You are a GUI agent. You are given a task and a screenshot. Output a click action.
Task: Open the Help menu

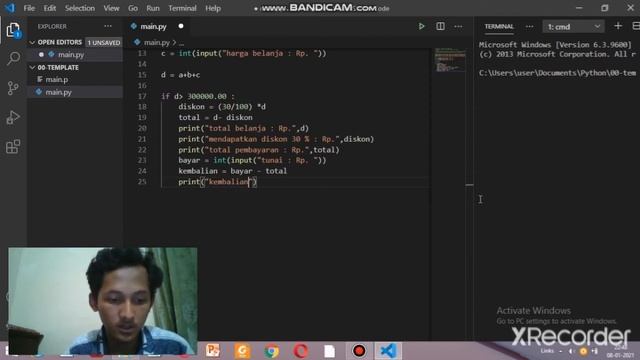click(x=213, y=8)
